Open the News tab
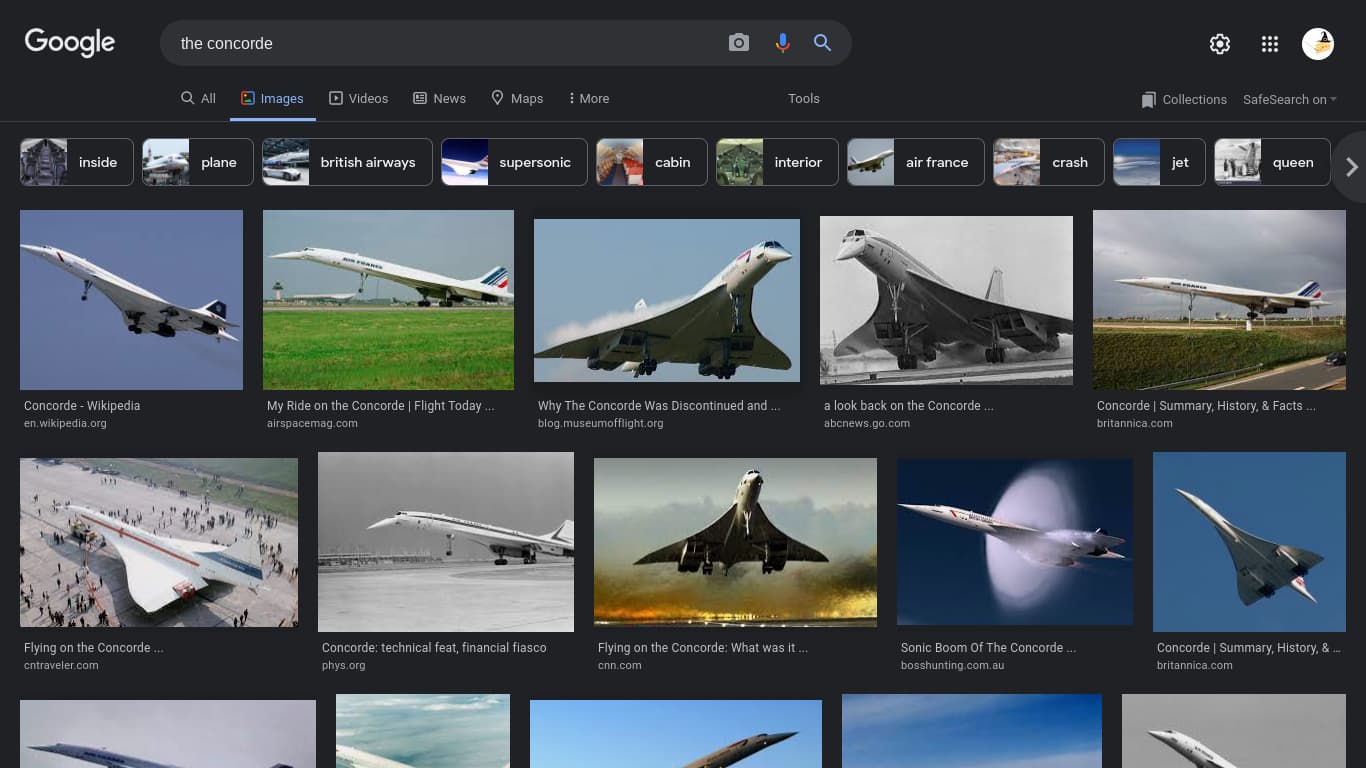The image size is (1366, 768). pos(439,98)
